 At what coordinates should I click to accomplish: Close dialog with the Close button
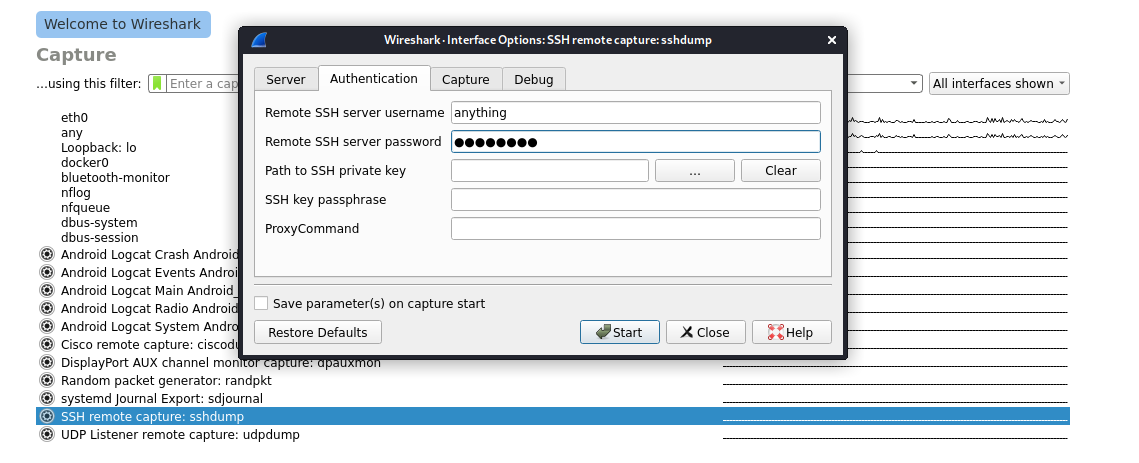click(x=705, y=332)
